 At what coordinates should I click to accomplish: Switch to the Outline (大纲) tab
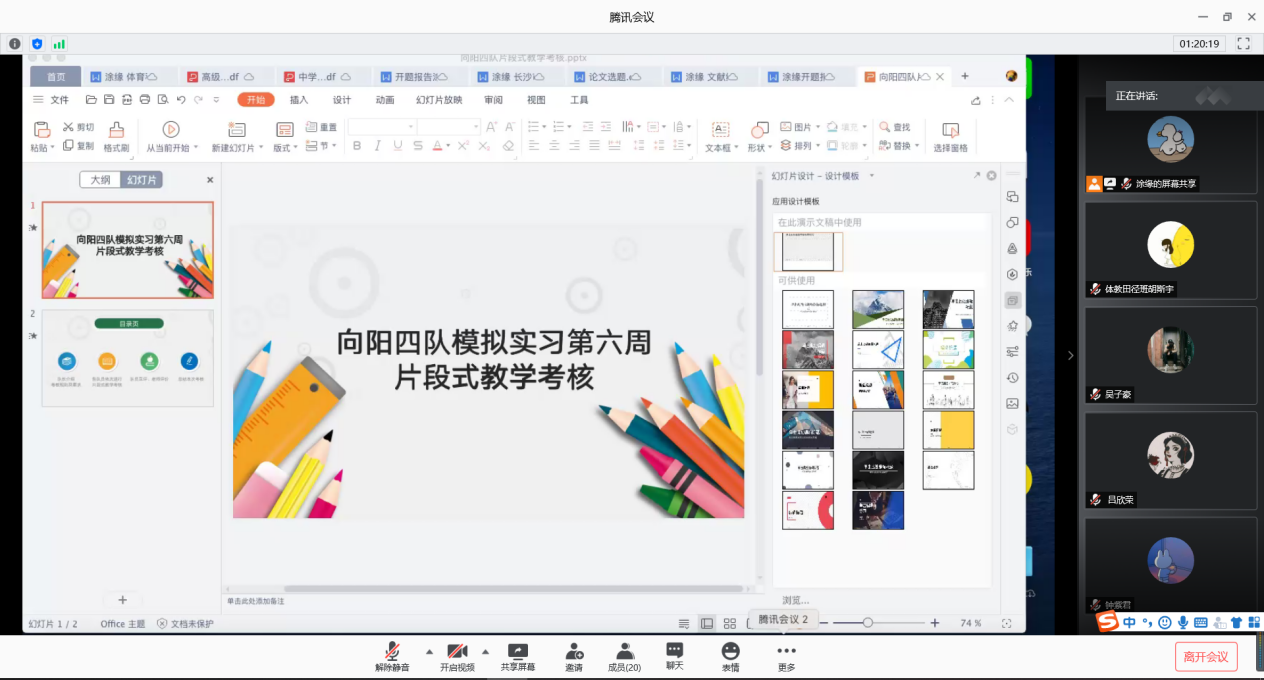pos(100,180)
